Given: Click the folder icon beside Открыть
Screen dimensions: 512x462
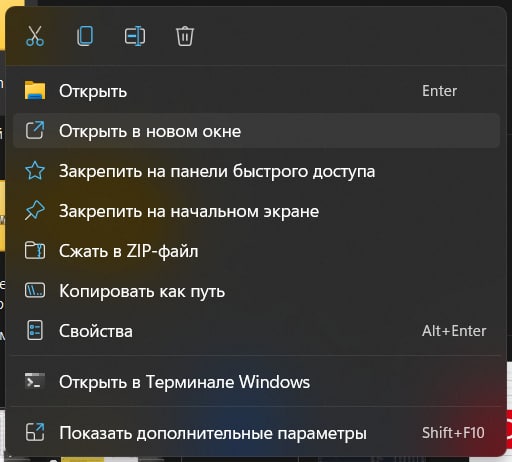Looking at the screenshot, I should tap(35, 90).
